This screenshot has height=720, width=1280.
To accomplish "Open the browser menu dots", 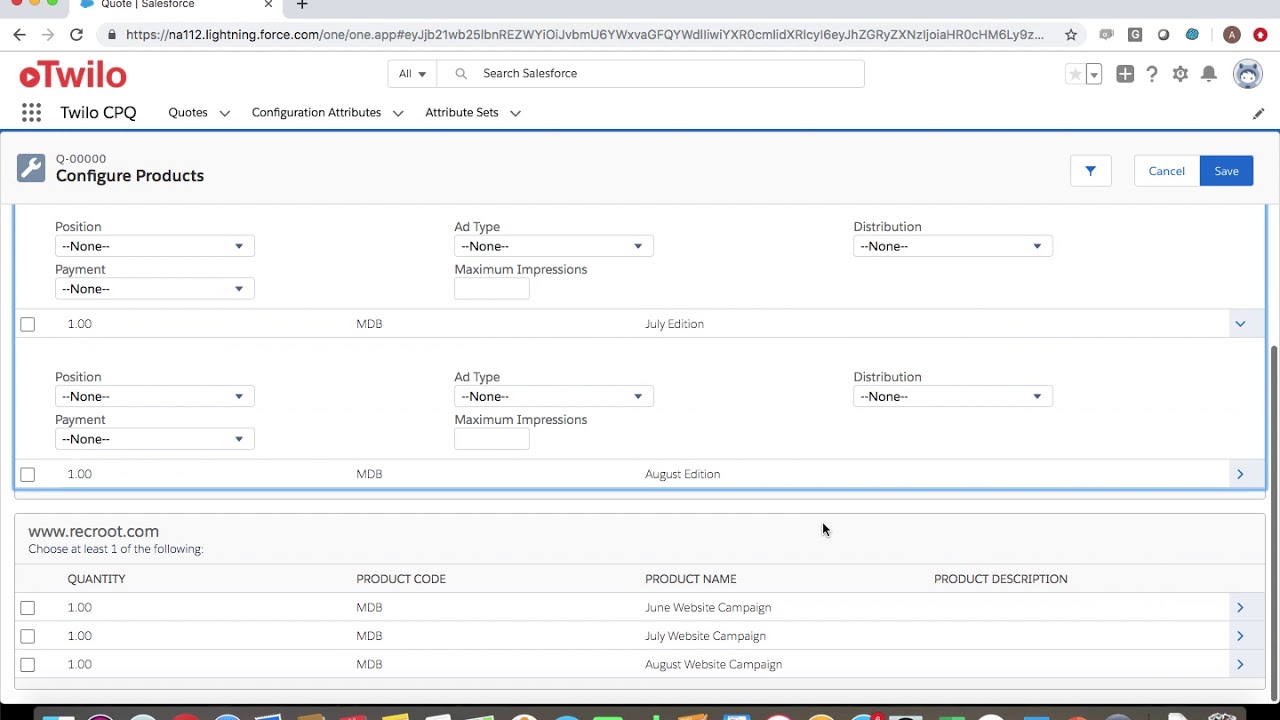I will click(x=1261, y=35).
